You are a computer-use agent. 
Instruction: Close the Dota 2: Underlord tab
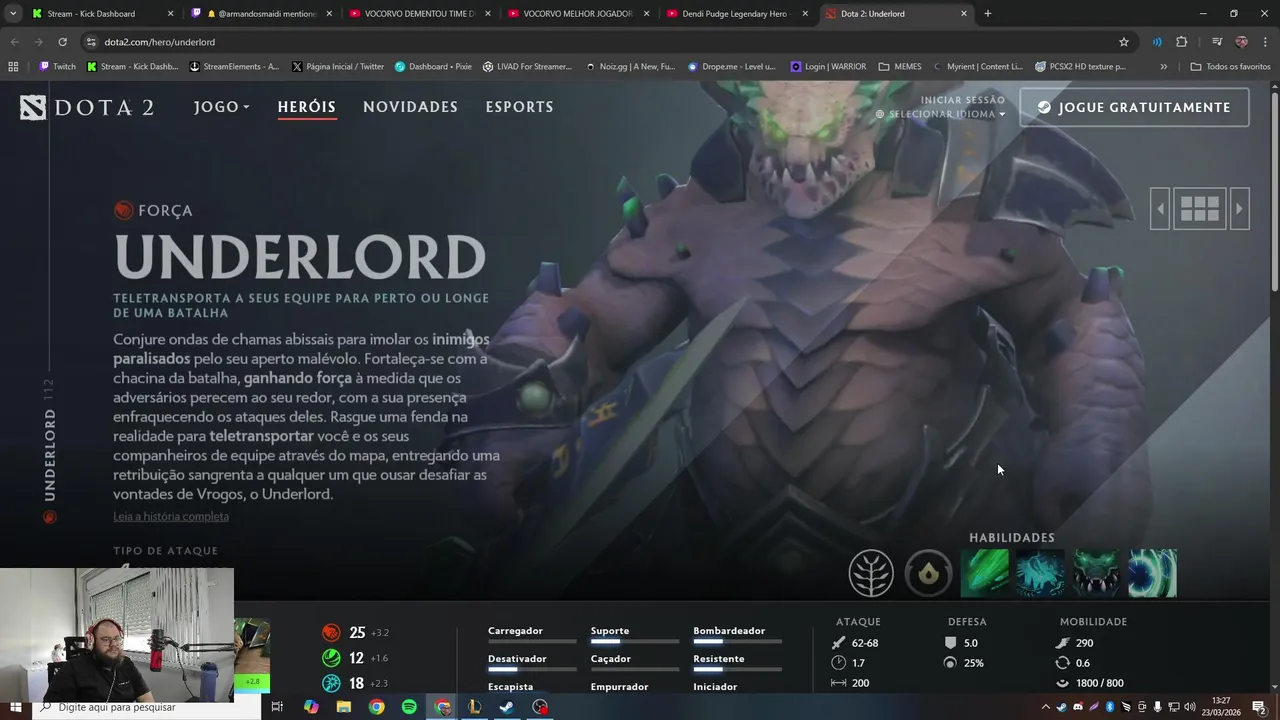964,14
